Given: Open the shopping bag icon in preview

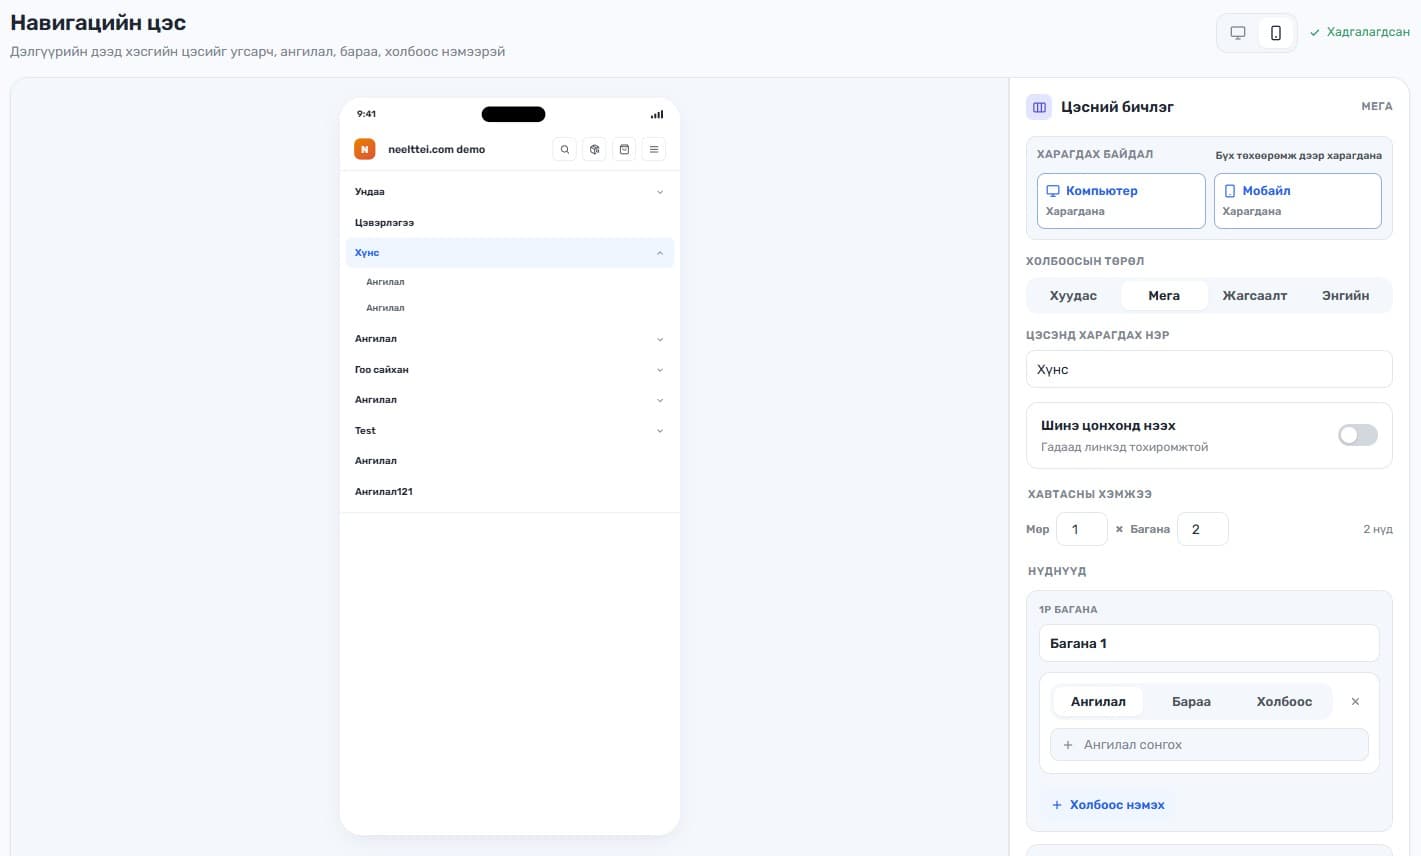Looking at the screenshot, I should [624, 149].
